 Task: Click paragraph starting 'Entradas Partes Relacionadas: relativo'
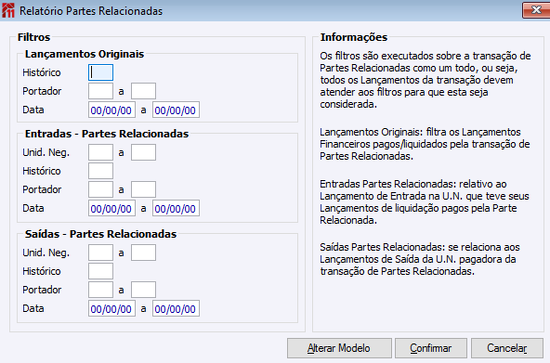(x=424, y=202)
